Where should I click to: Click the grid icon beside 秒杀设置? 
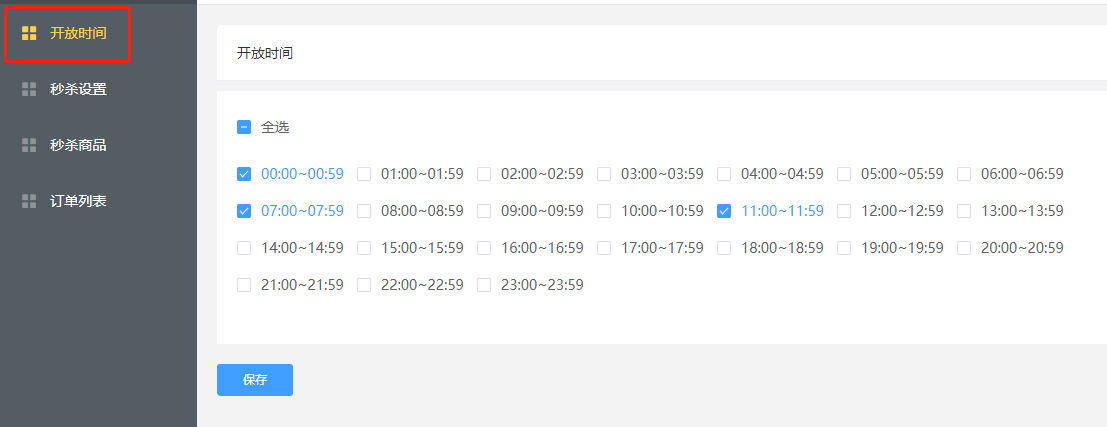tap(29, 90)
